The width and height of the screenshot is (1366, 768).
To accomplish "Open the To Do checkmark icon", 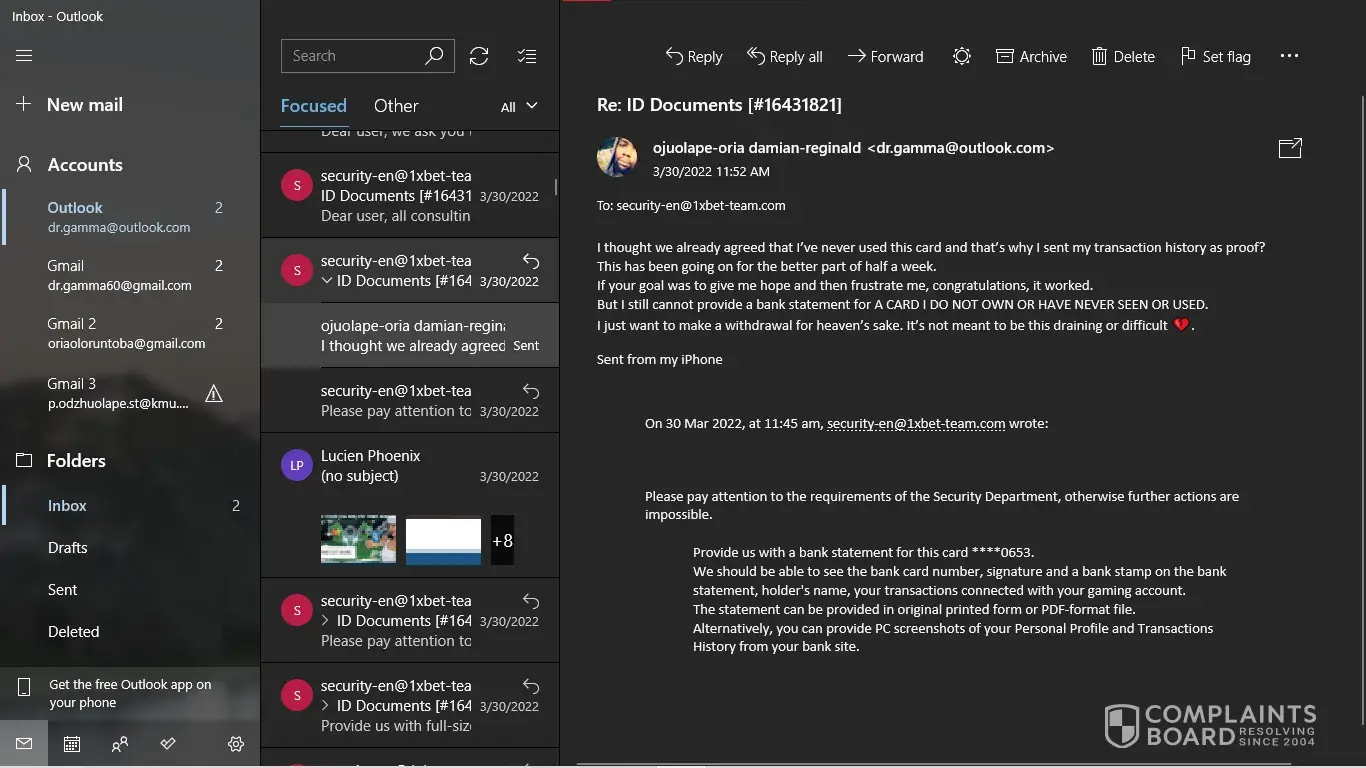I will [168, 744].
